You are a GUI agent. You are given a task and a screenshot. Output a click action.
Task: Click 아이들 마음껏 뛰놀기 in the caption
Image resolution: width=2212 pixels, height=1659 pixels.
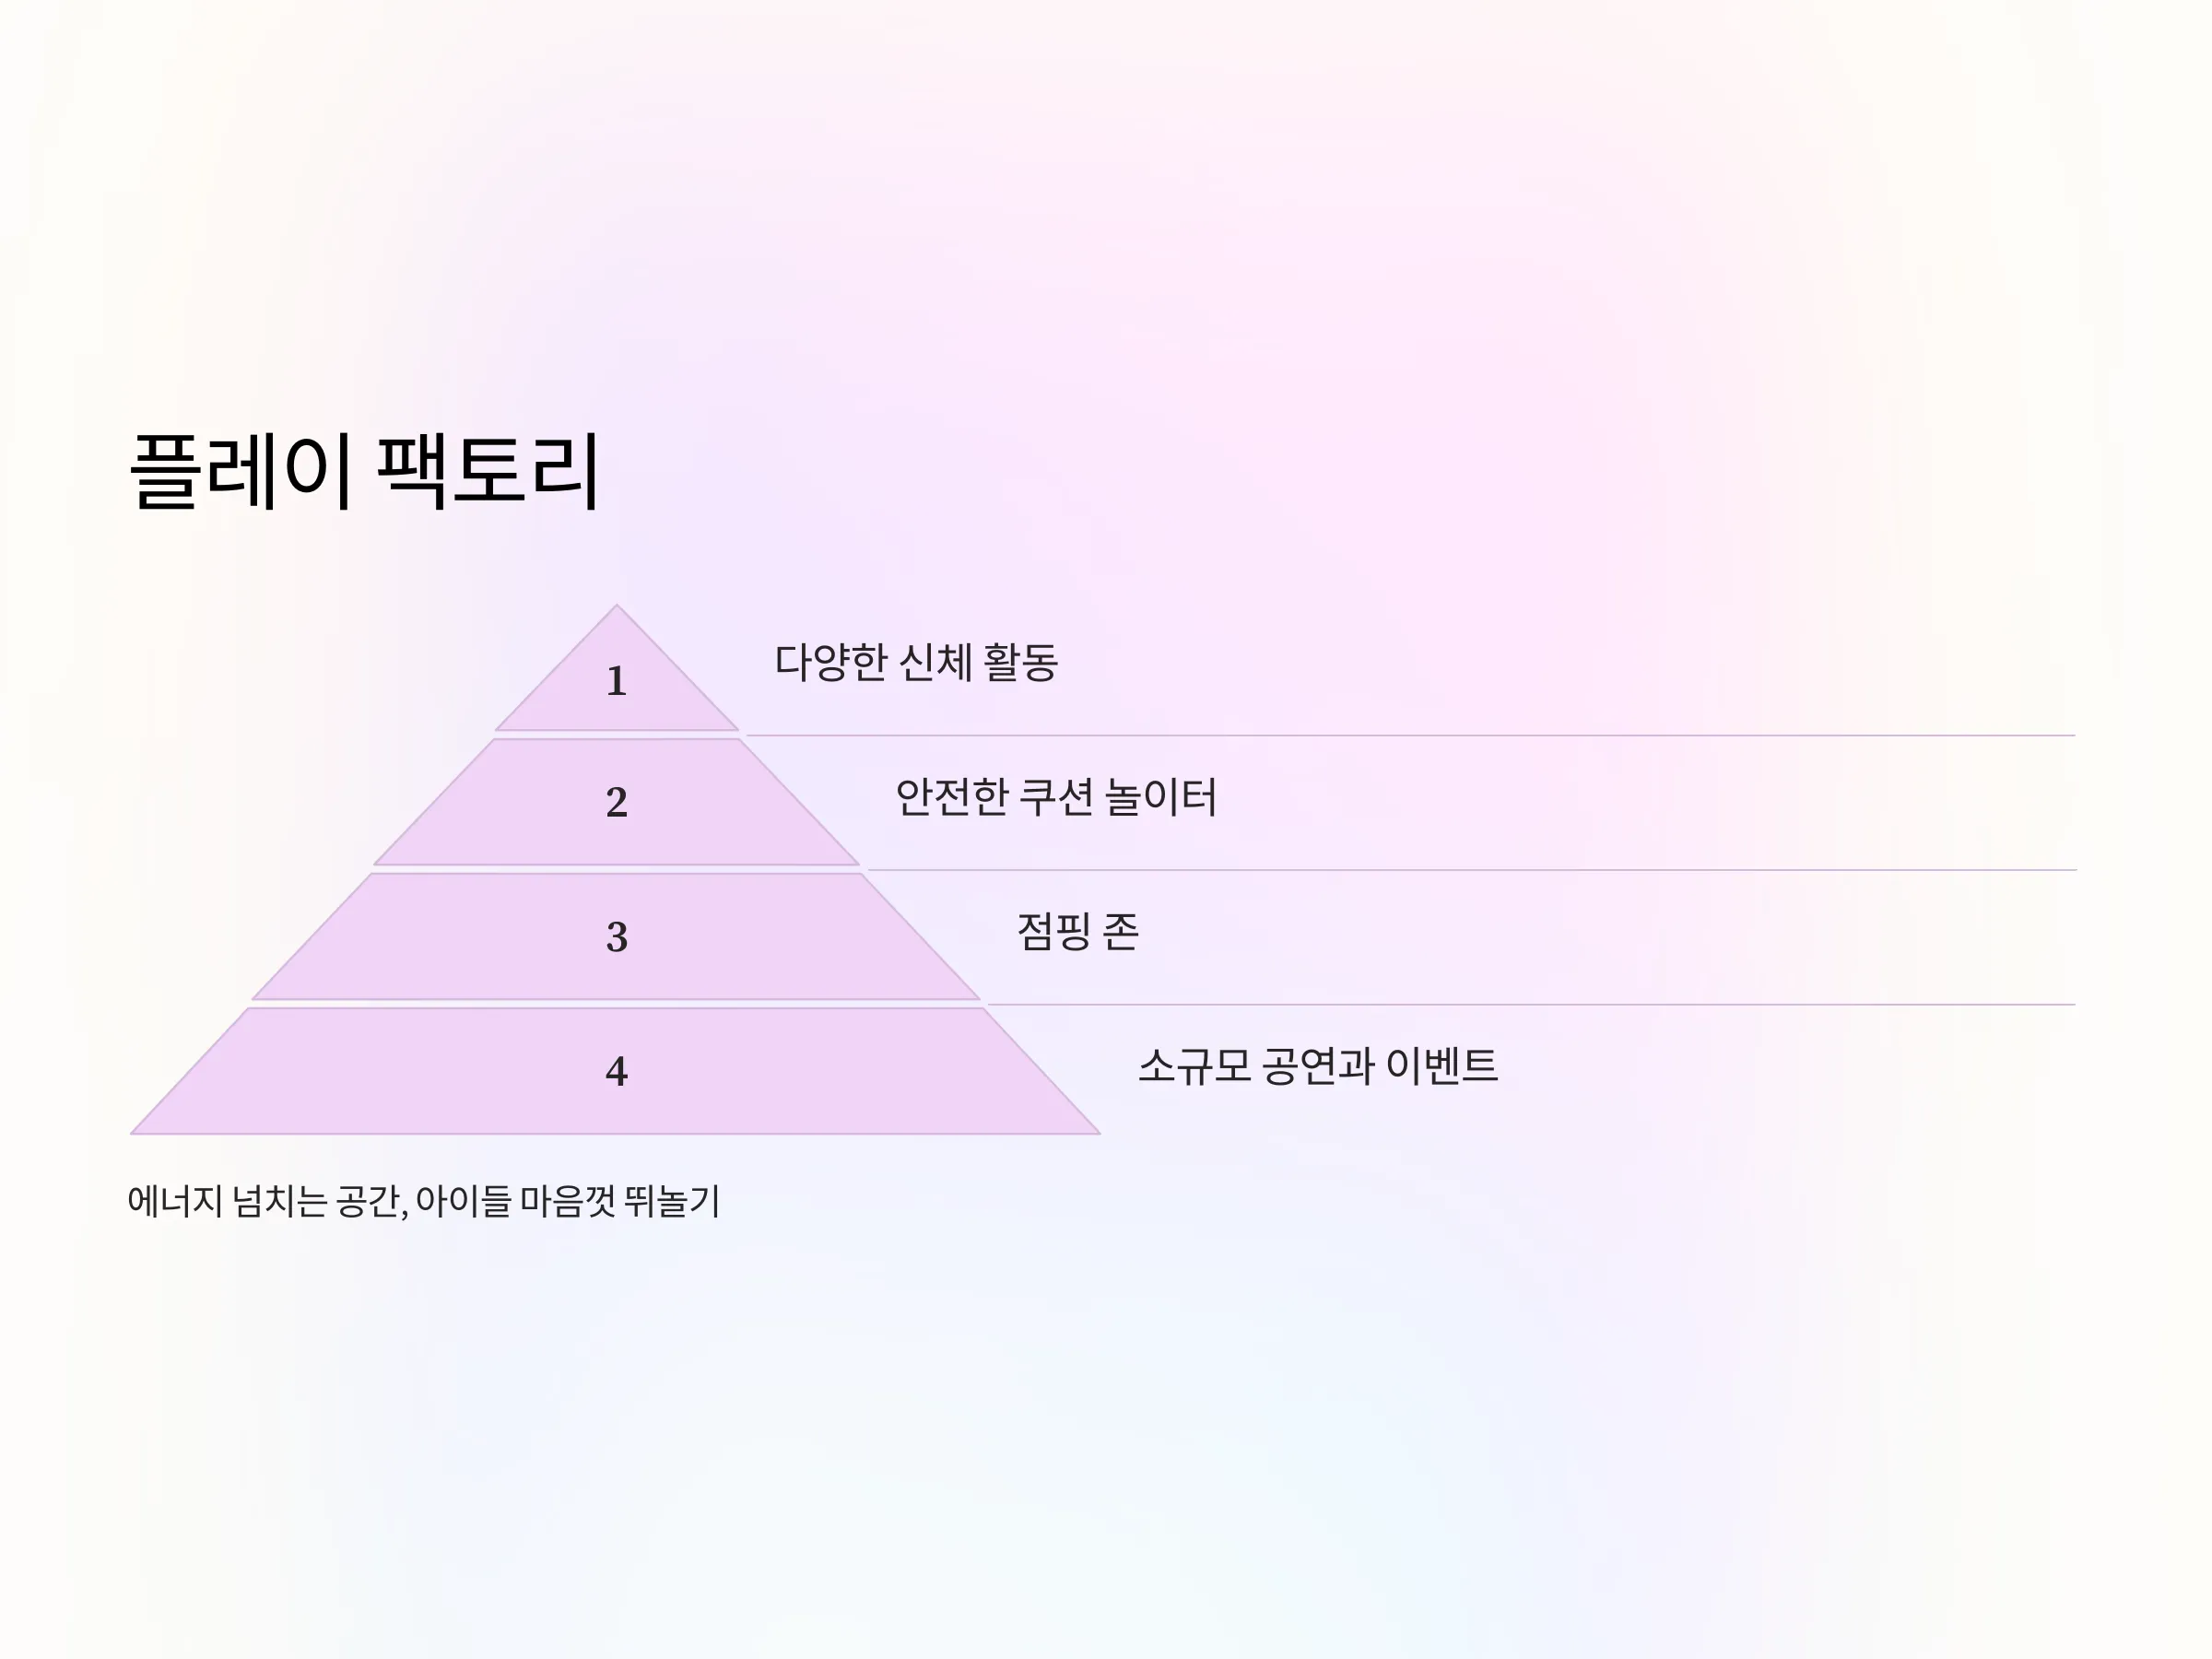568,1201
